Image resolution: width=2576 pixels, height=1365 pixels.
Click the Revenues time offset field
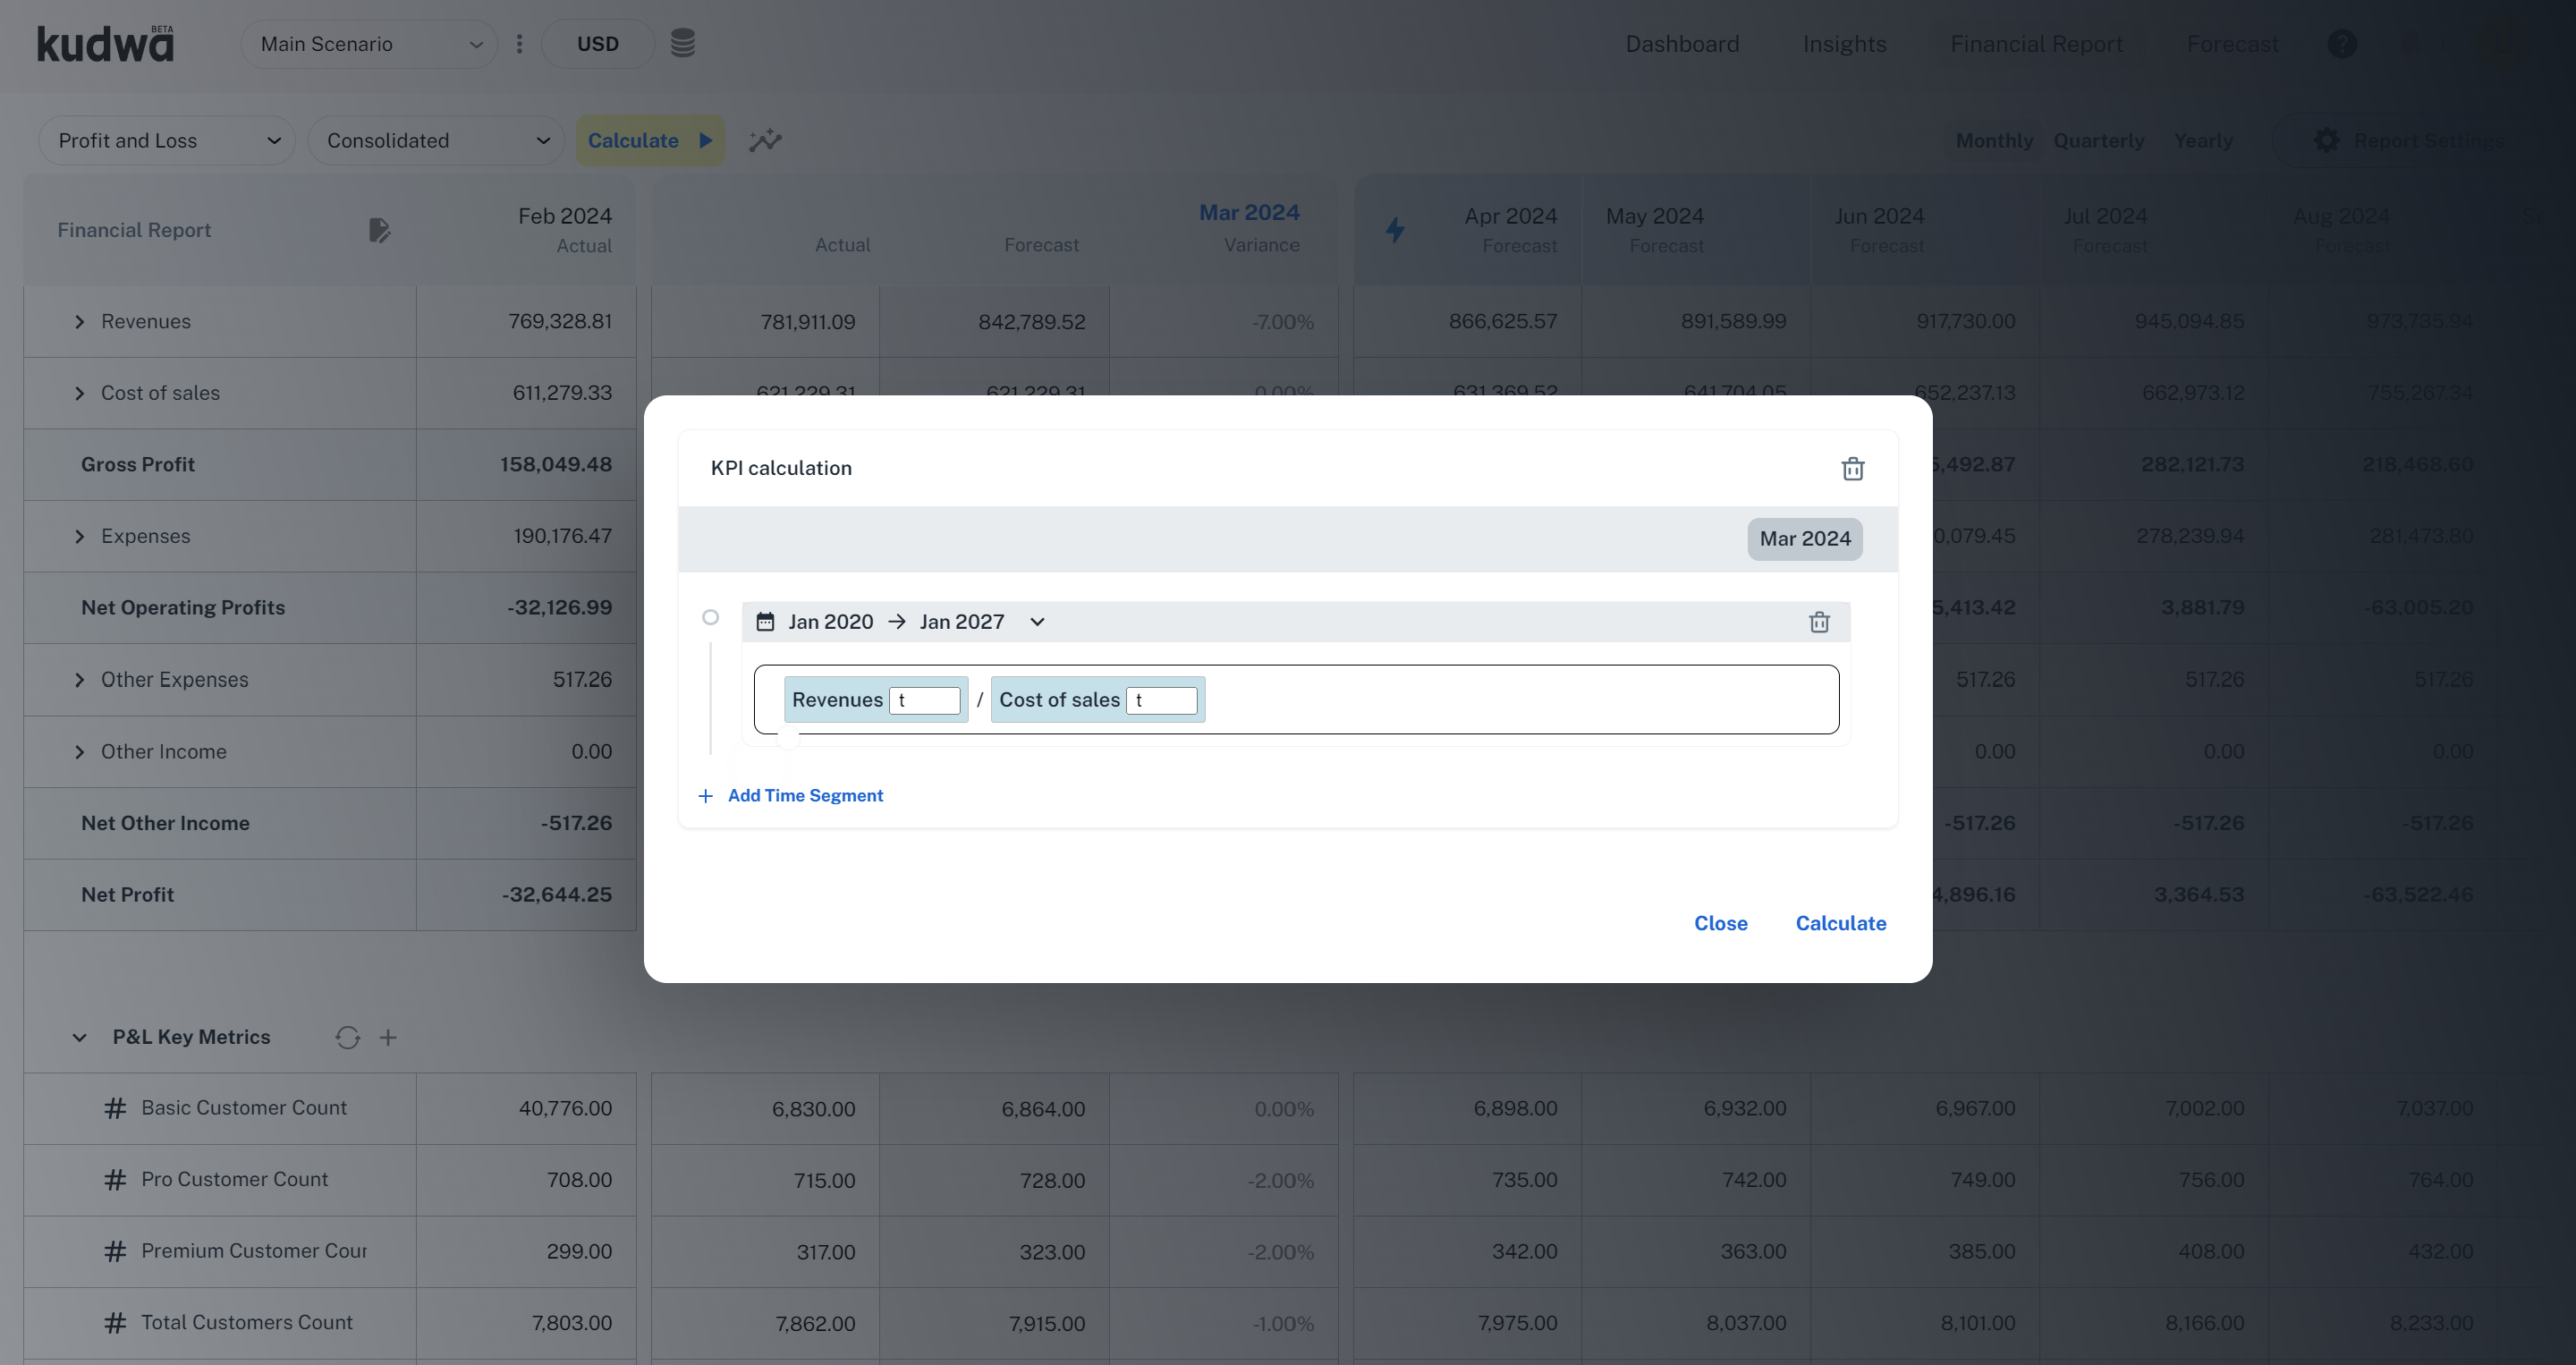click(924, 700)
